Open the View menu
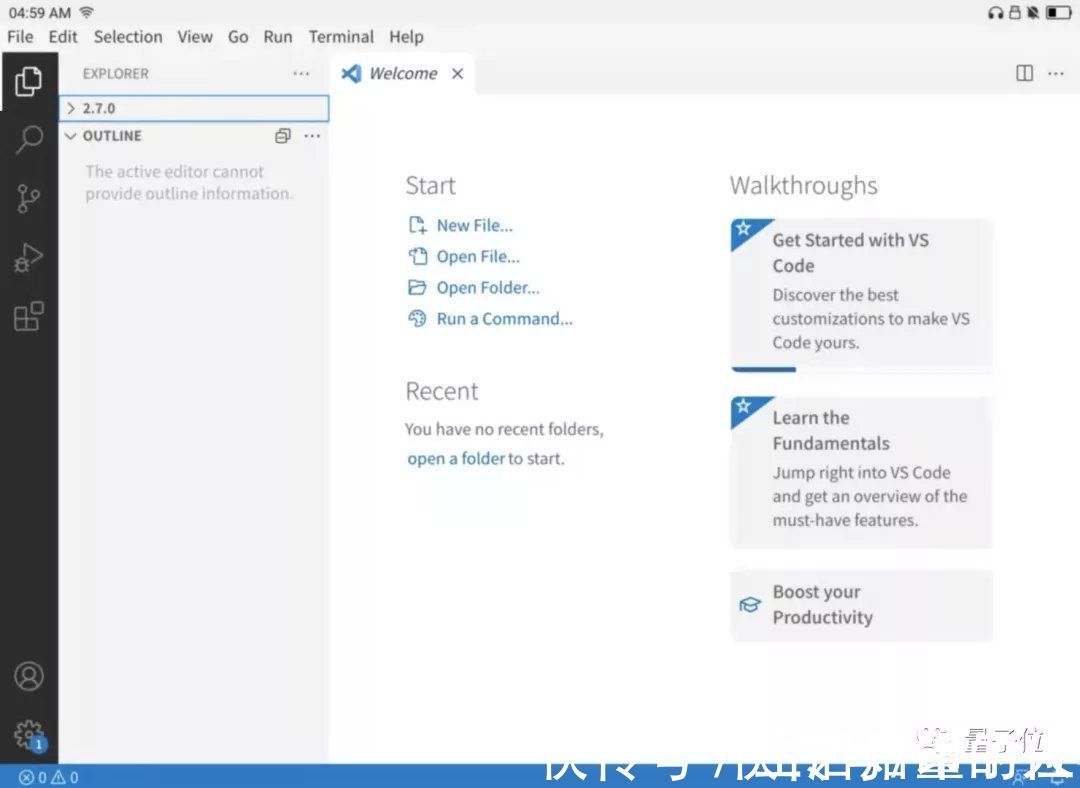Viewport: 1080px width, 788px height. (x=195, y=37)
